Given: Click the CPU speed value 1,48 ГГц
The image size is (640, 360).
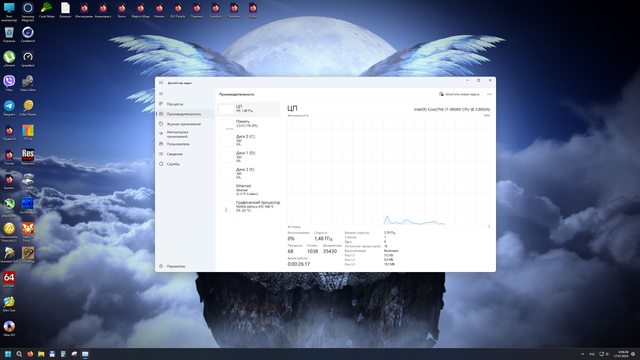Looking at the screenshot, I should pyautogui.click(x=323, y=238).
